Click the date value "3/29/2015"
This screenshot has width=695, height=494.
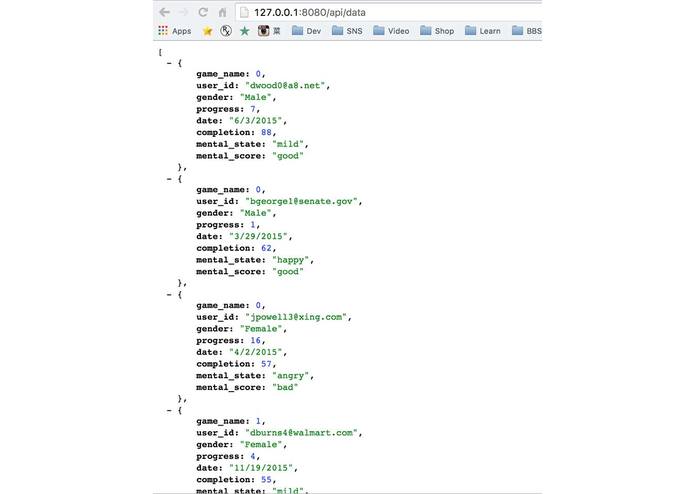(x=258, y=237)
